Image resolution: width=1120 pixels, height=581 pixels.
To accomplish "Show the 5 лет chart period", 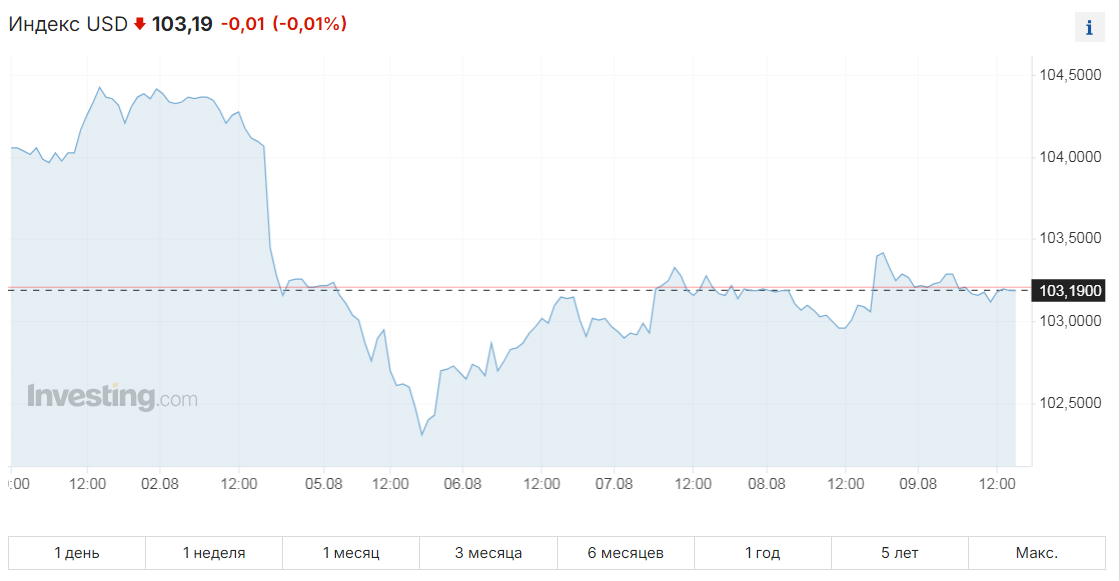I will click(899, 552).
